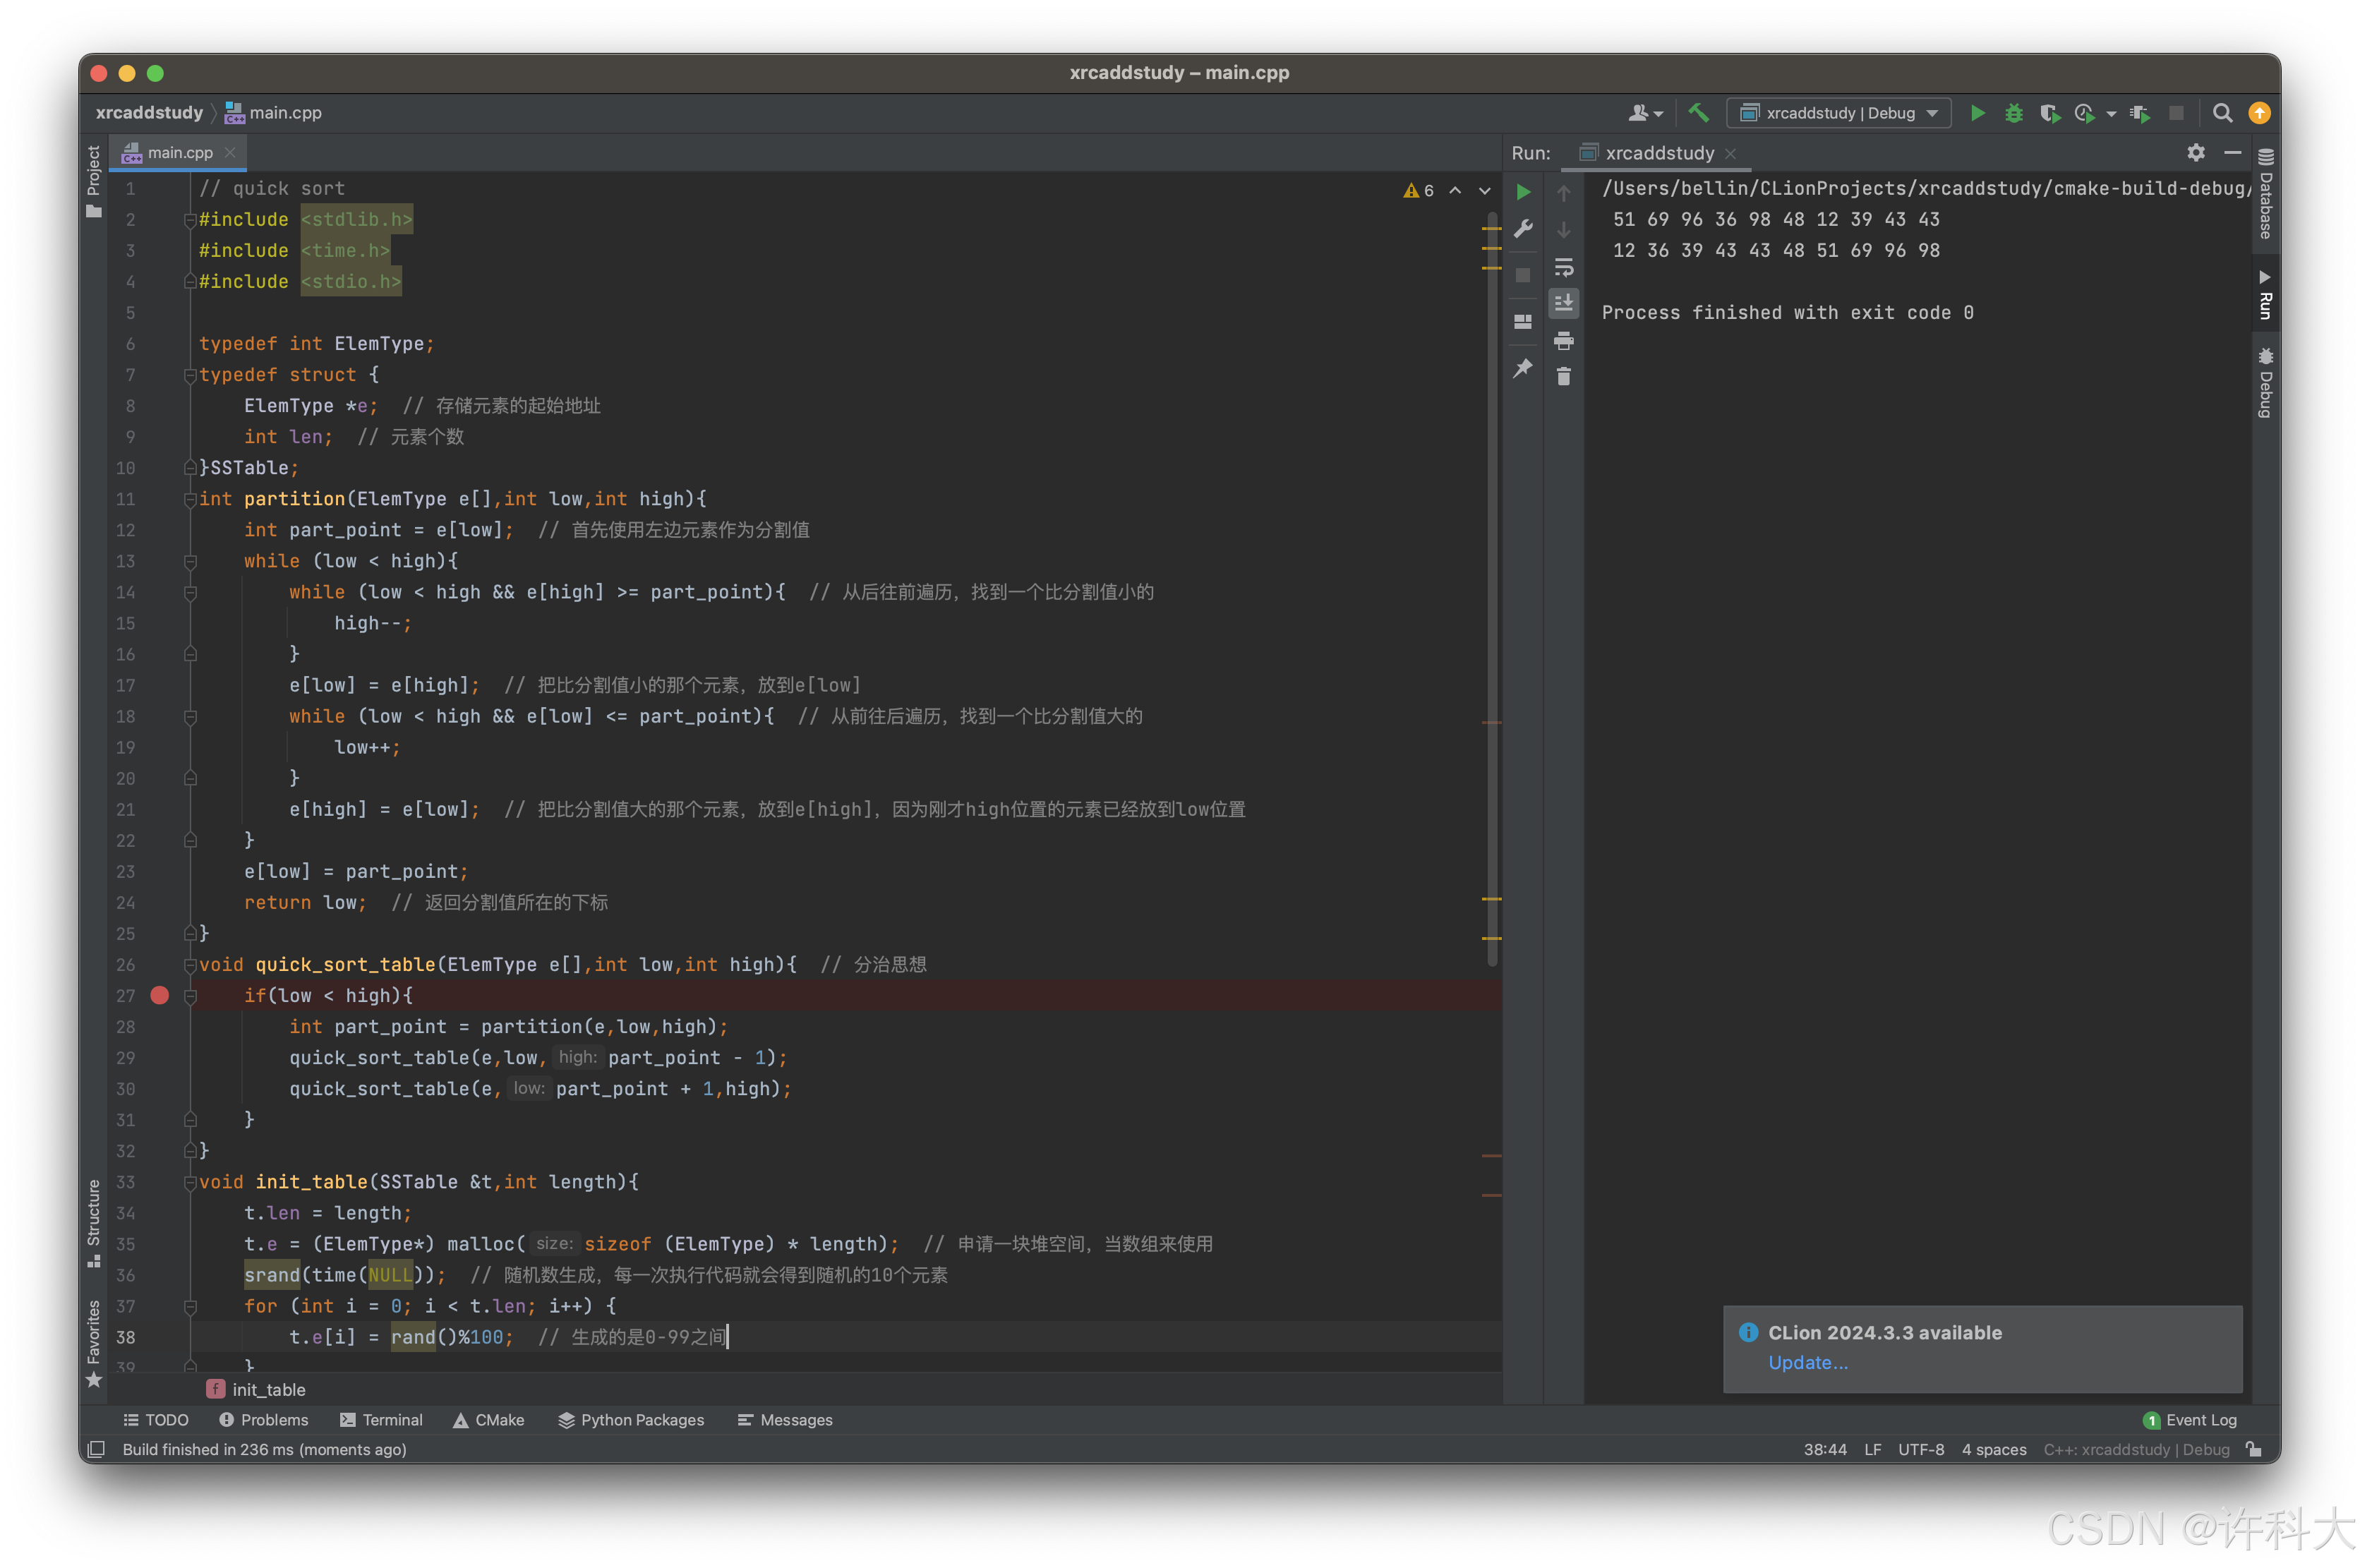Remove the breakpoint on line 27
This screenshot has height=1568, width=2360.
coord(159,995)
